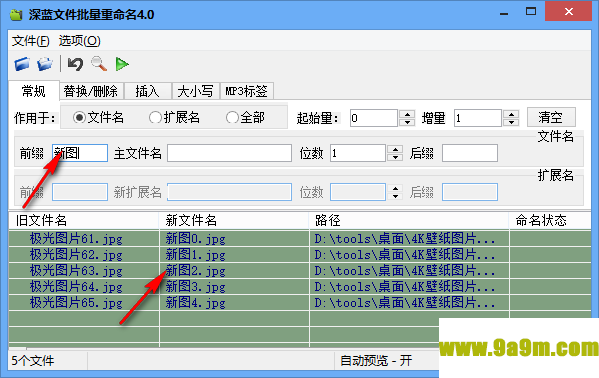Click the filename 位数 number field

358,153
